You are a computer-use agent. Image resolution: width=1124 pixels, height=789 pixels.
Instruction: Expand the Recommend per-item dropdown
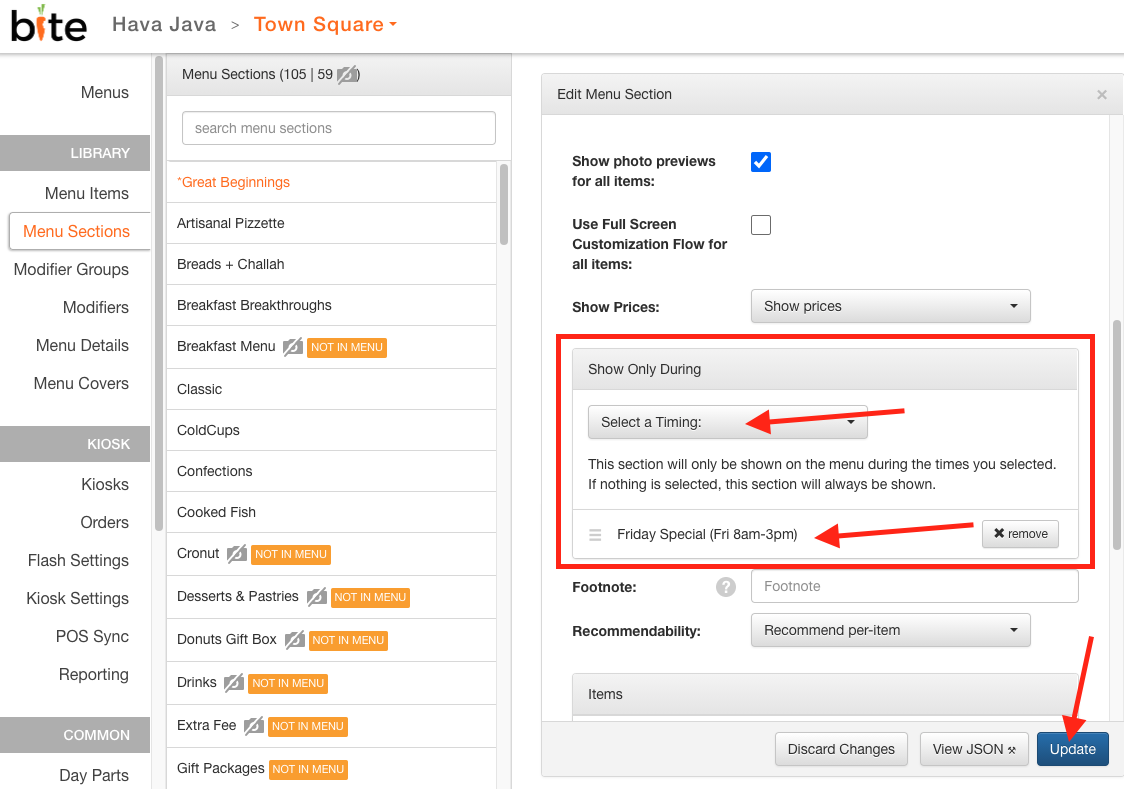pos(890,630)
